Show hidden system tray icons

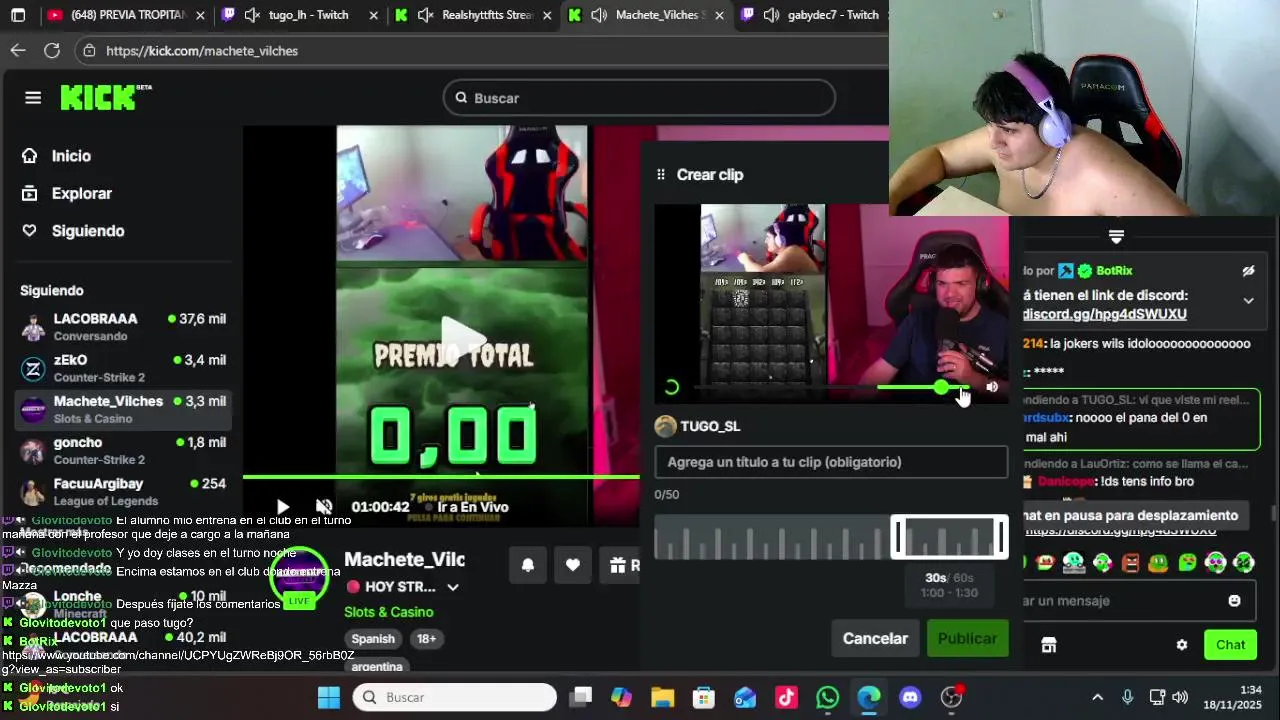pos(1097,697)
